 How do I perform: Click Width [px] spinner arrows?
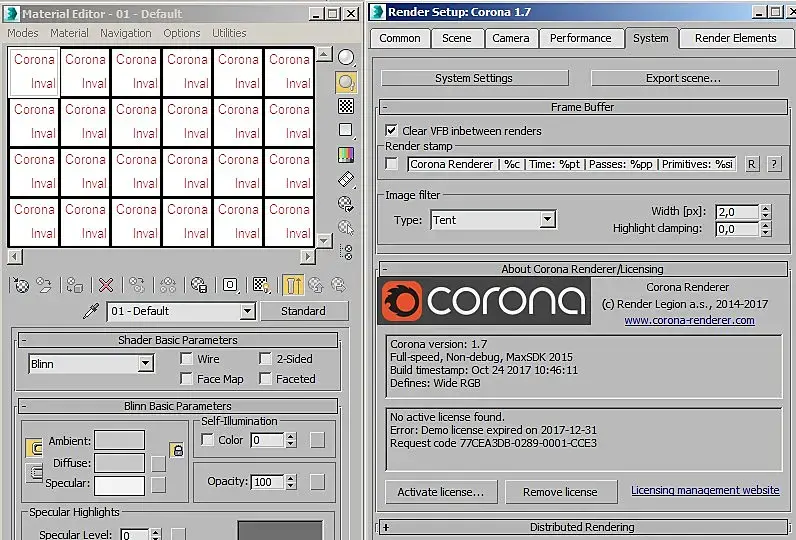click(x=766, y=212)
